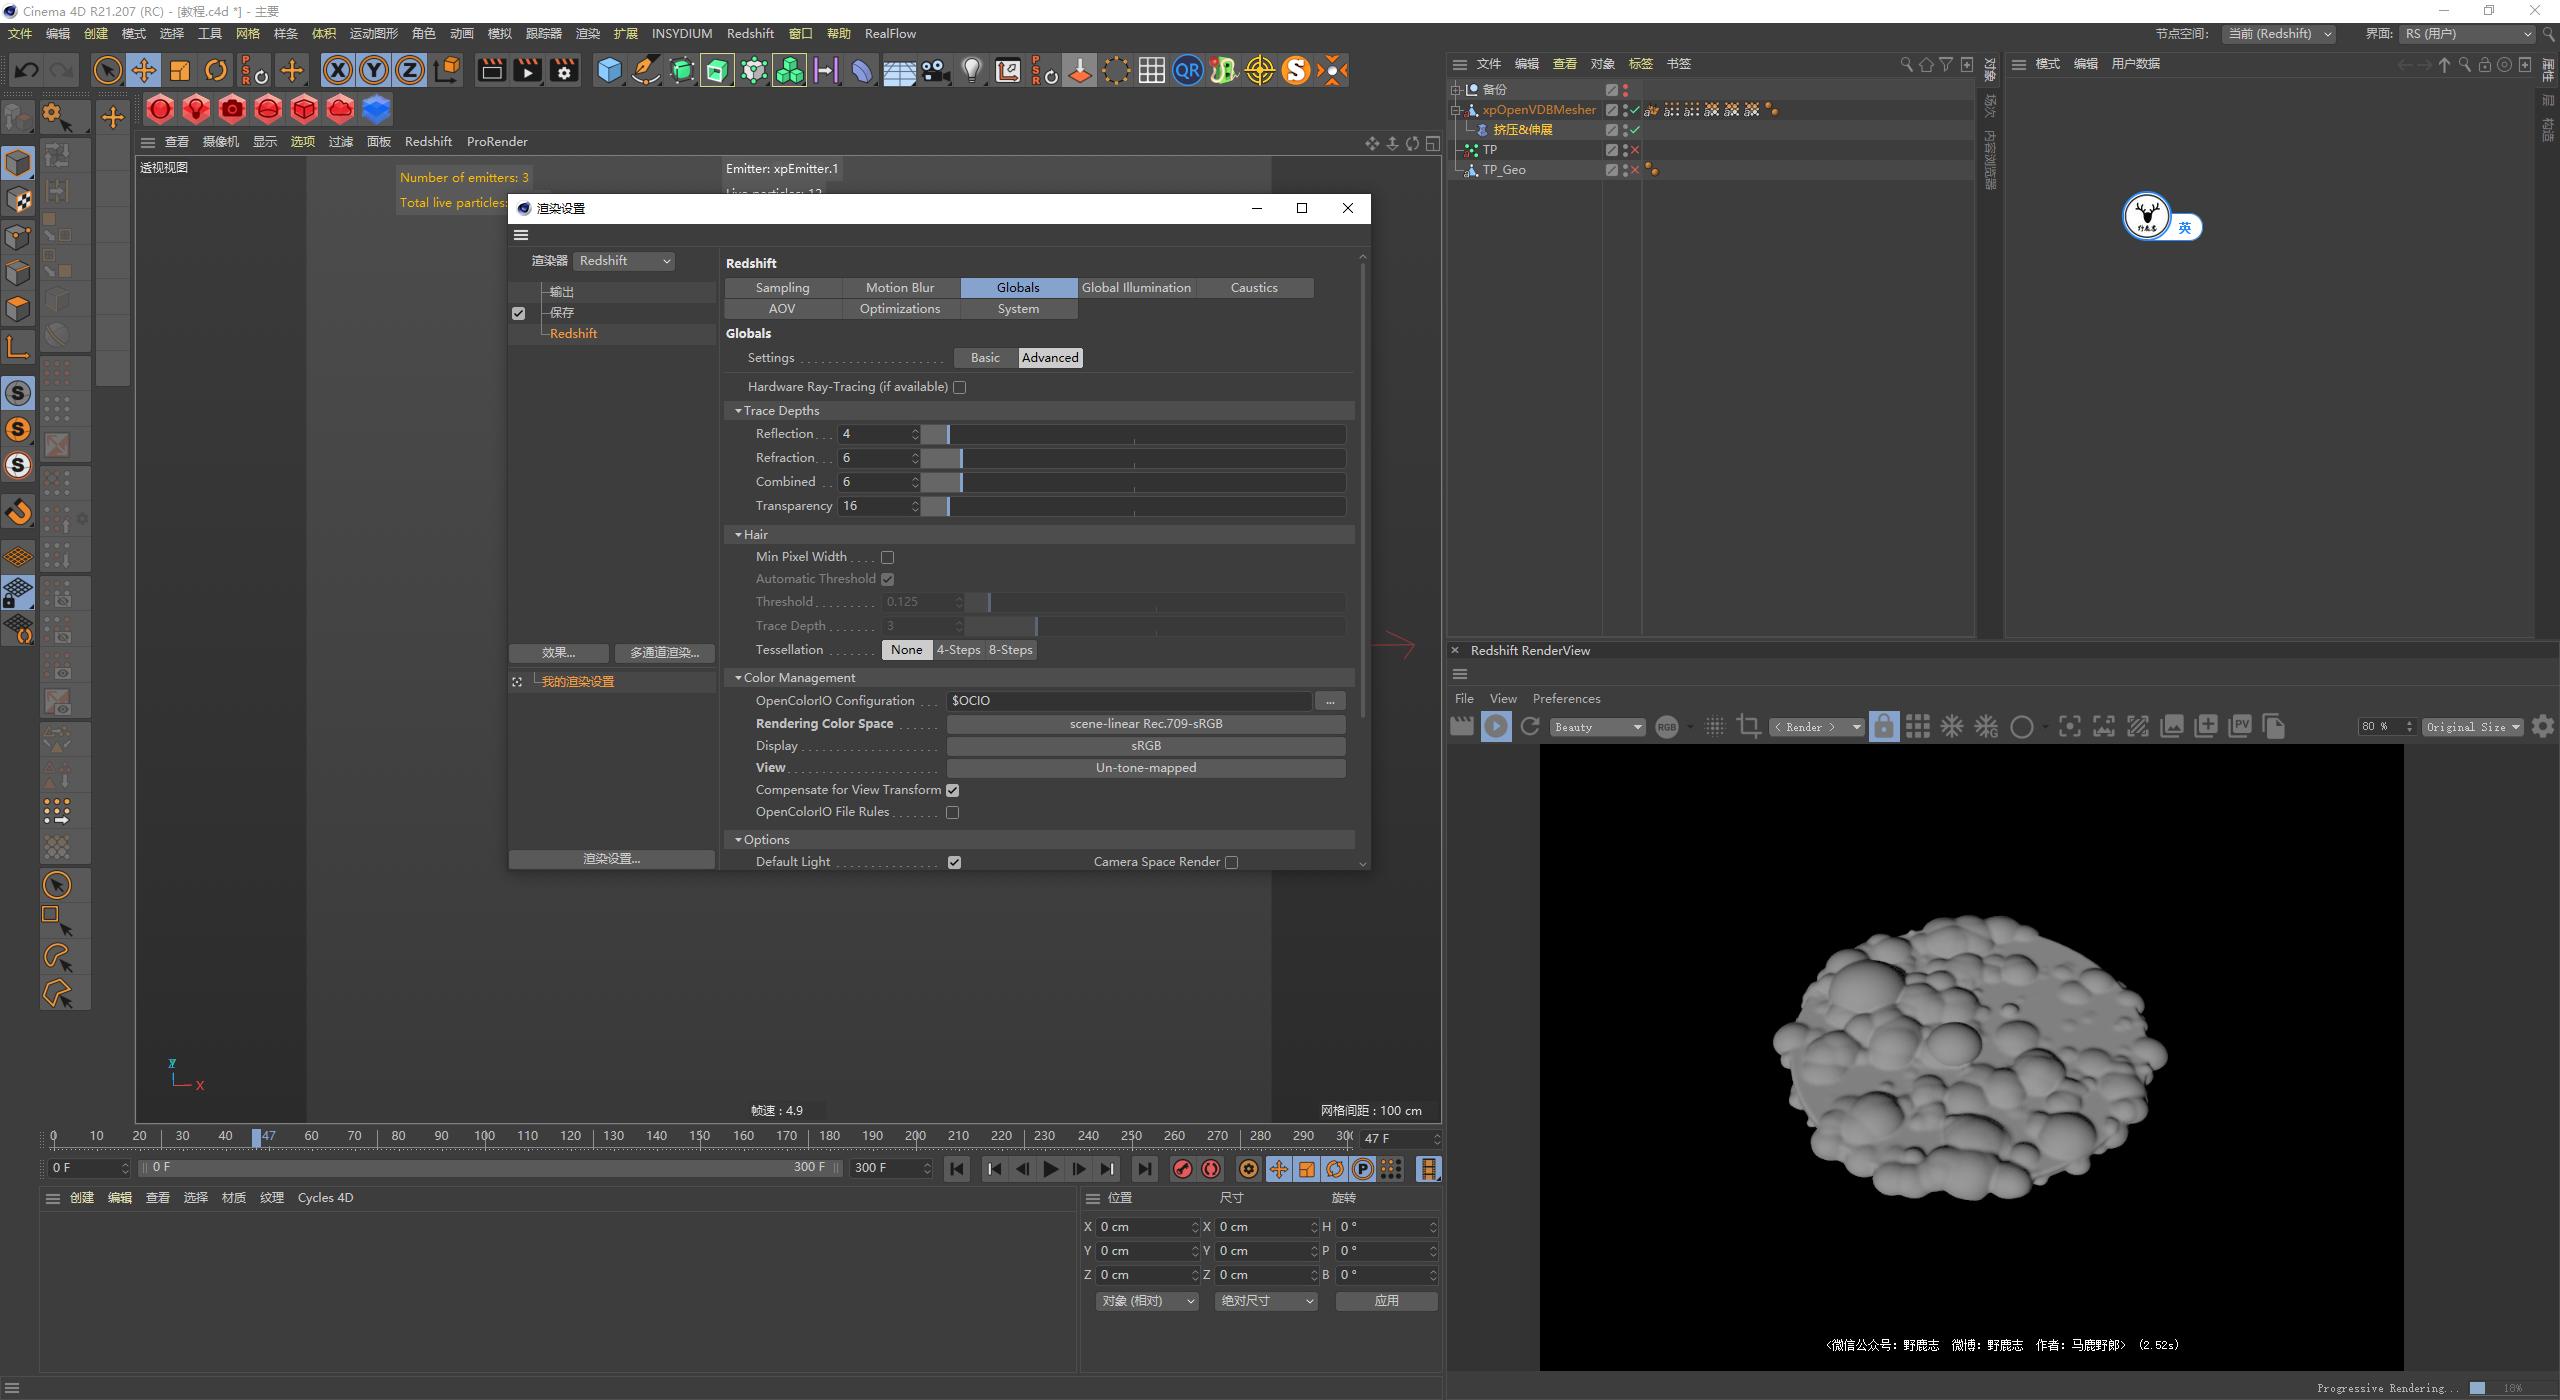Image resolution: width=2560 pixels, height=1400 pixels.
Task: Open the renderer dropdown showing Redshift
Action: point(624,260)
